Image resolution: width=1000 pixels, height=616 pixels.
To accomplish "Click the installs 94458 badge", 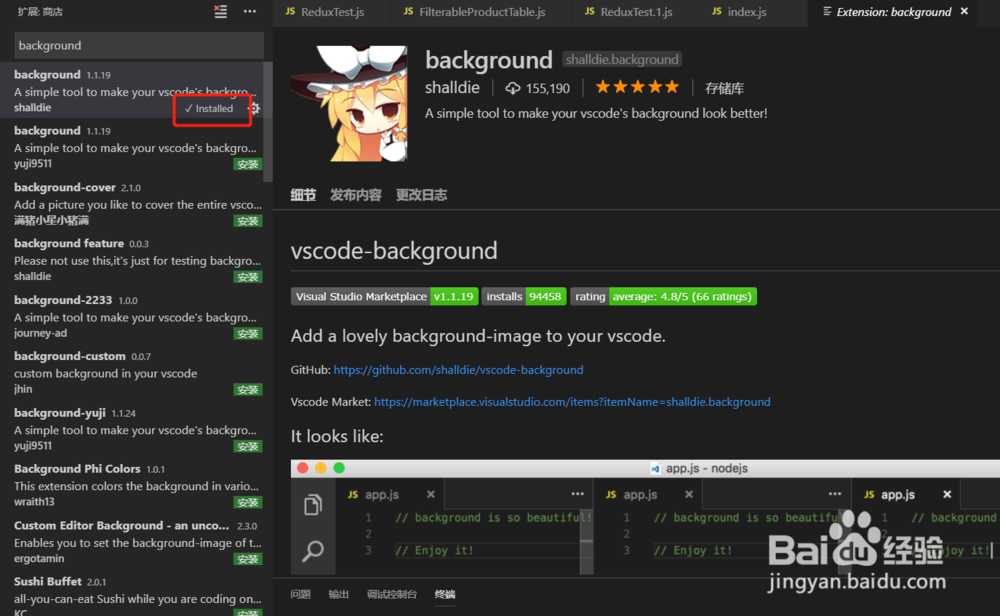I will coord(524,297).
